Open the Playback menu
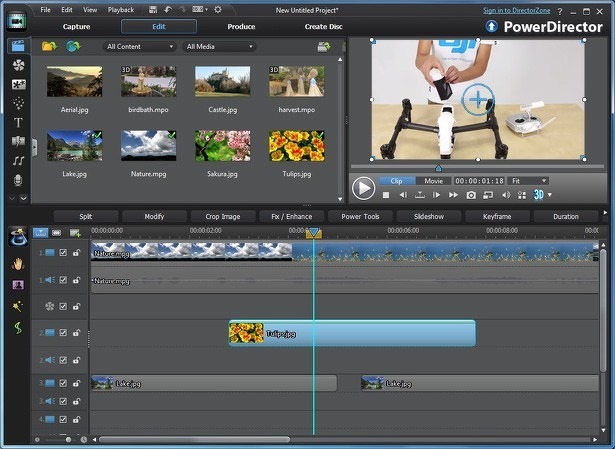The height and width of the screenshot is (449, 615). coord(120,9)
